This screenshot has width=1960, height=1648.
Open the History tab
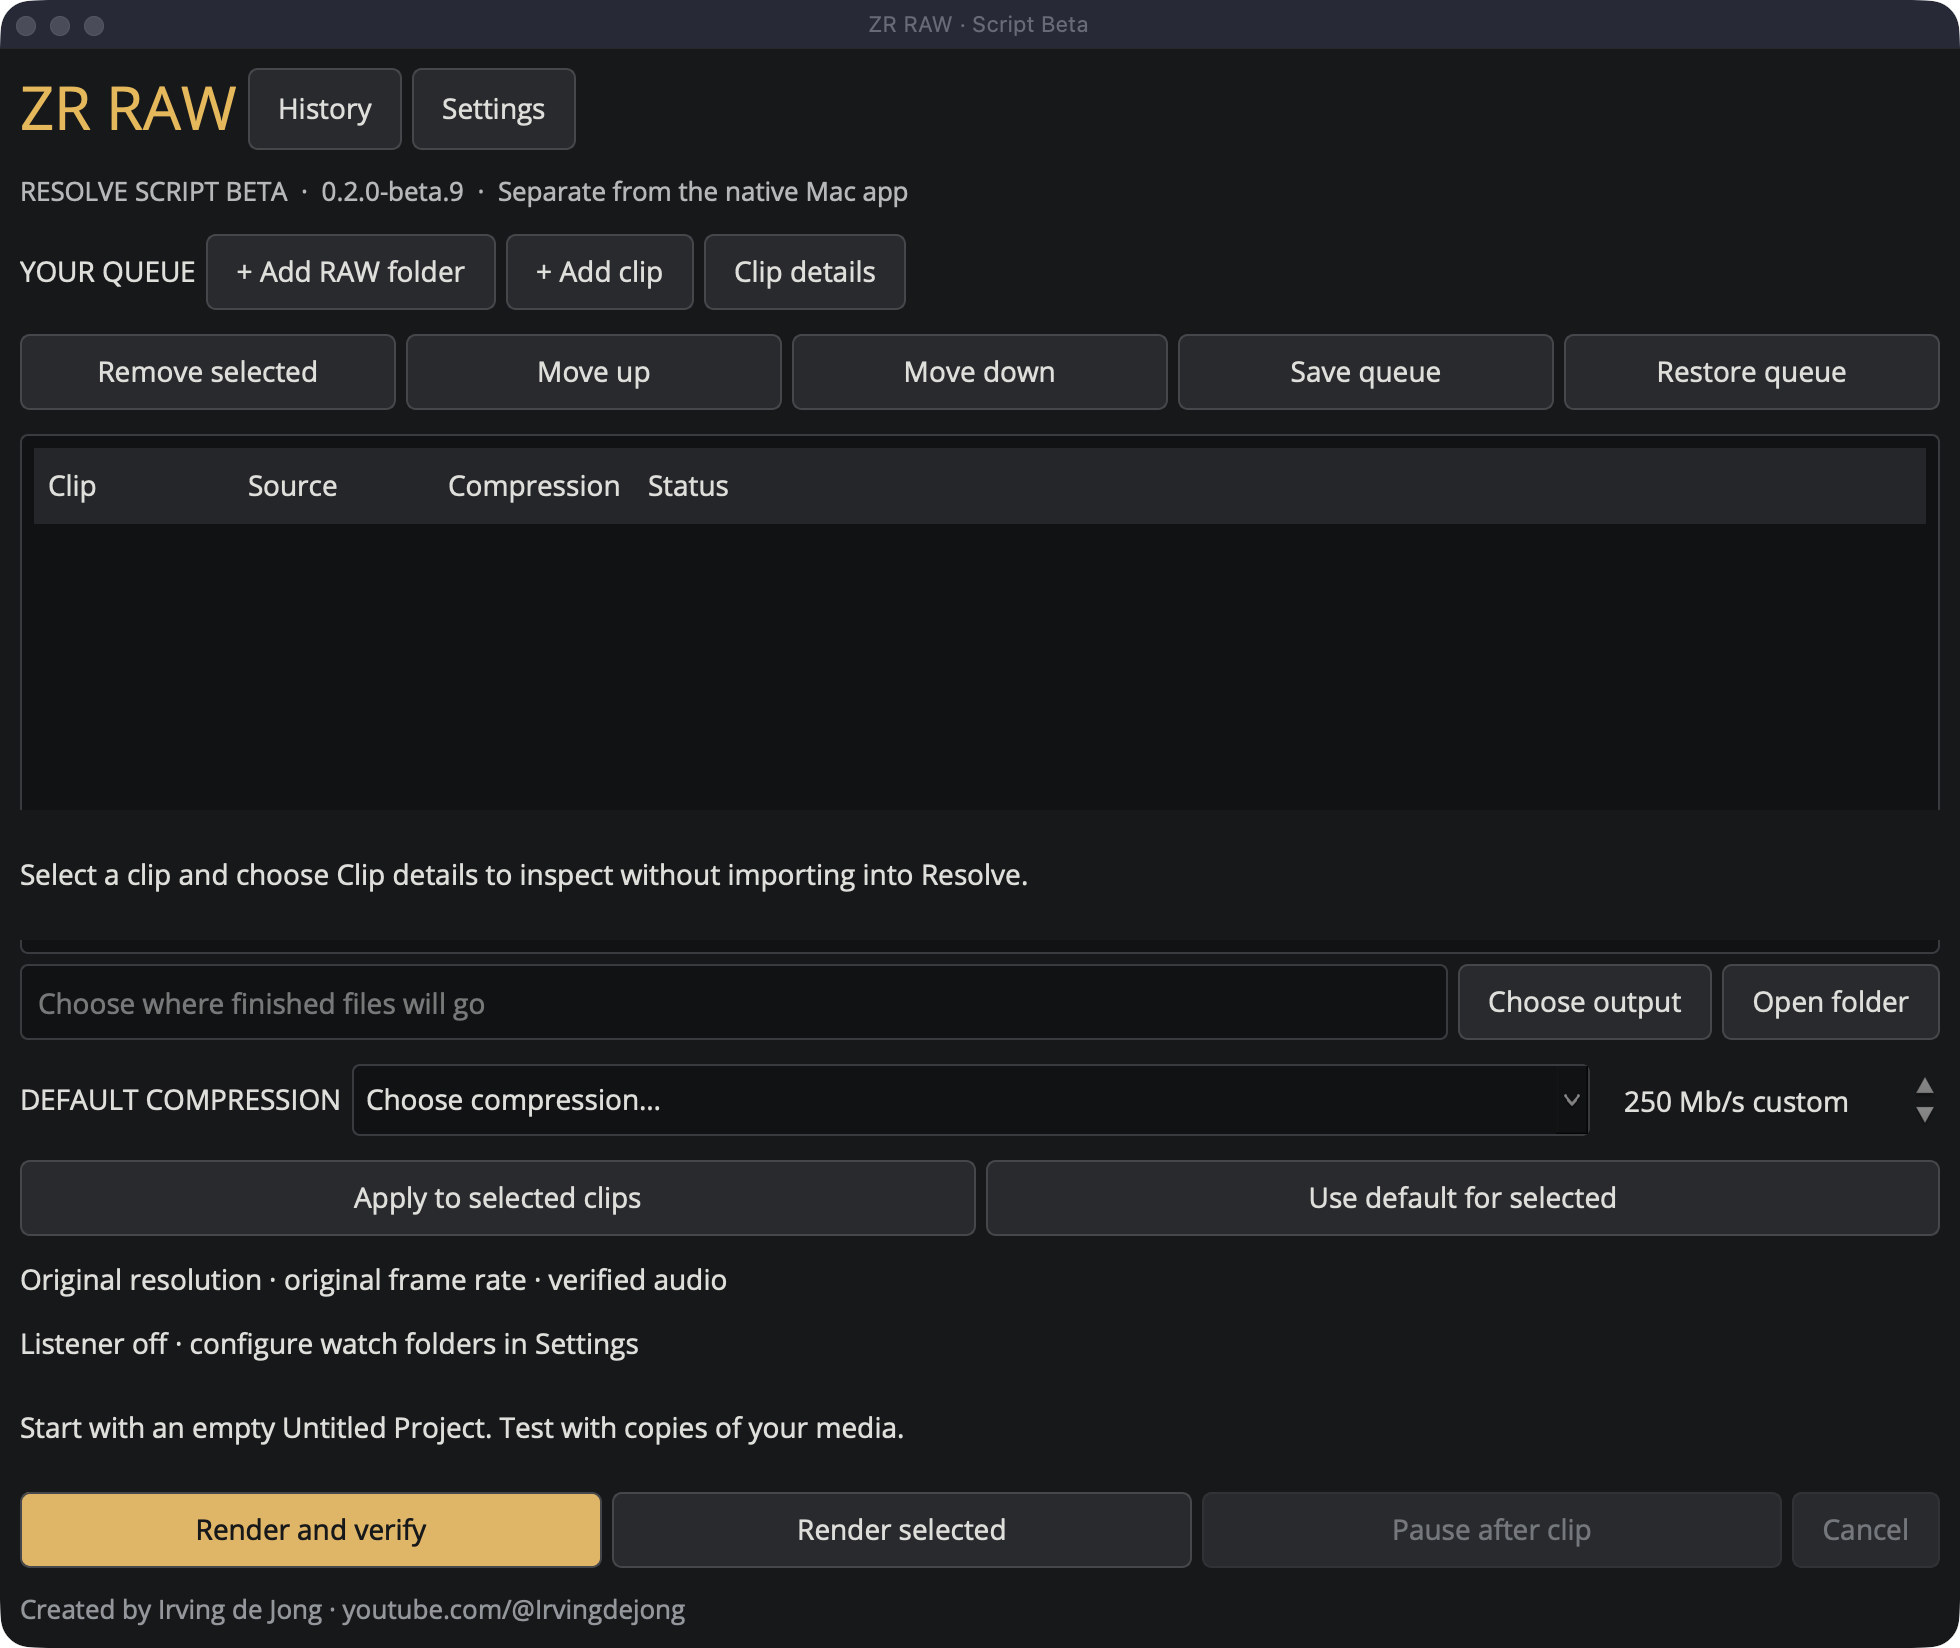[325, 109]
